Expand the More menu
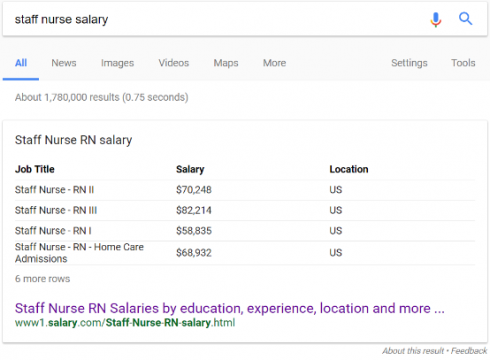 click(x=274, y=63)
